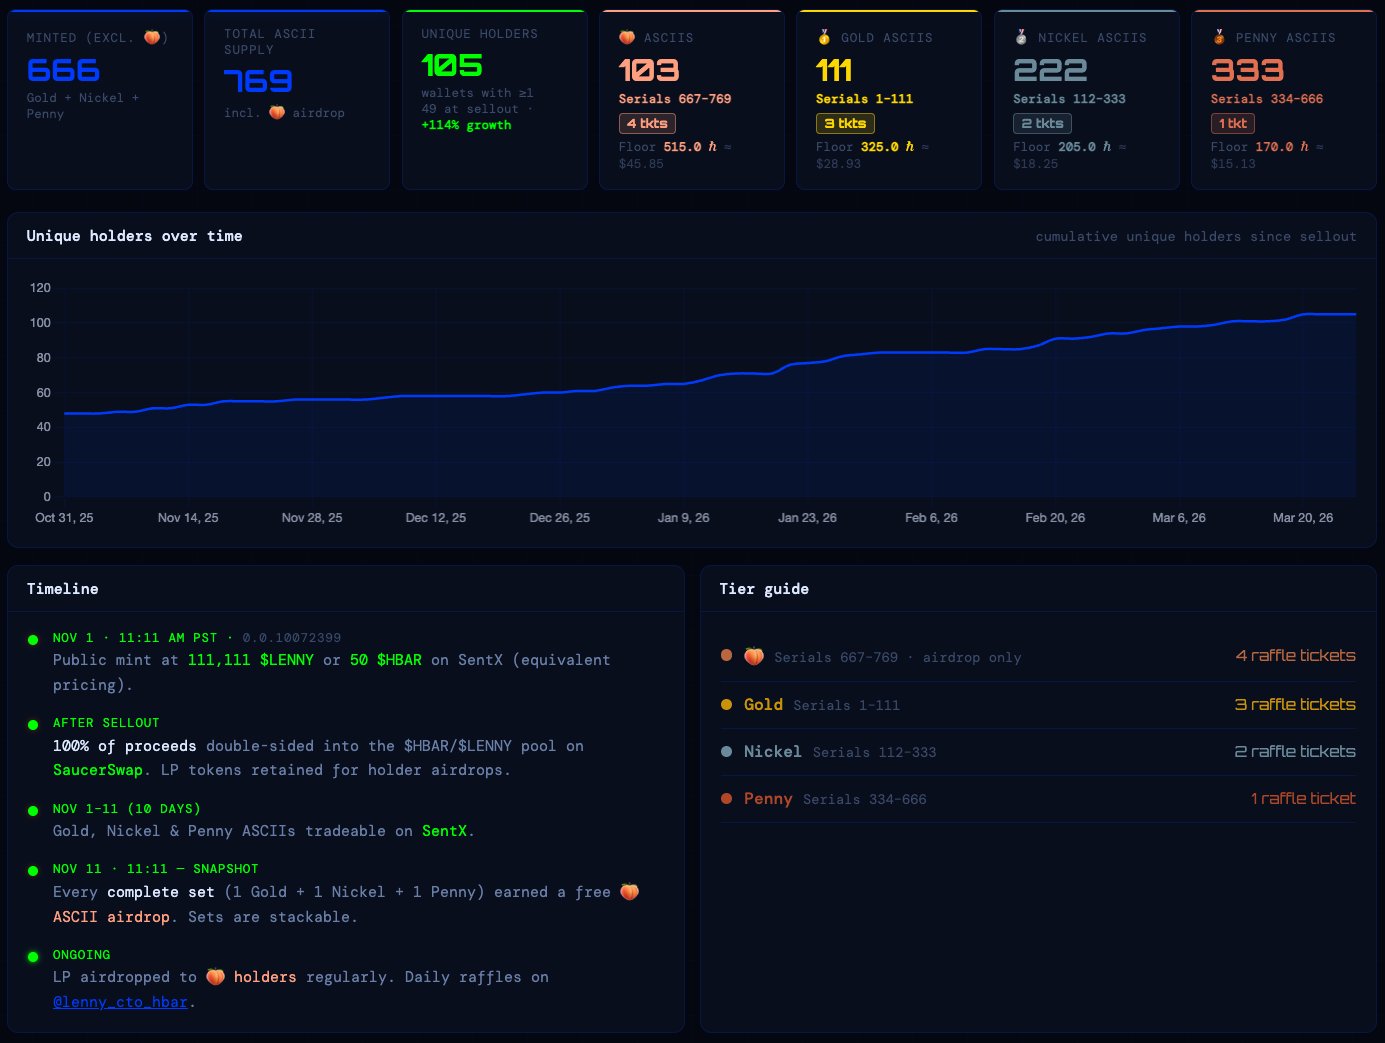Screen dimensions: 1385x1043
Task: Click the peach icon in the ASCIIS card
Action: [x=627, y=38]
